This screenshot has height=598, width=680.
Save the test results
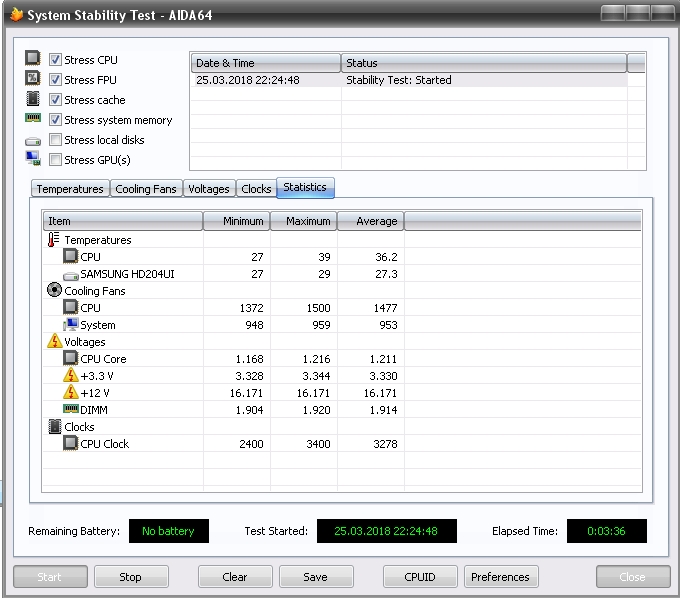[x=316, y=576]
